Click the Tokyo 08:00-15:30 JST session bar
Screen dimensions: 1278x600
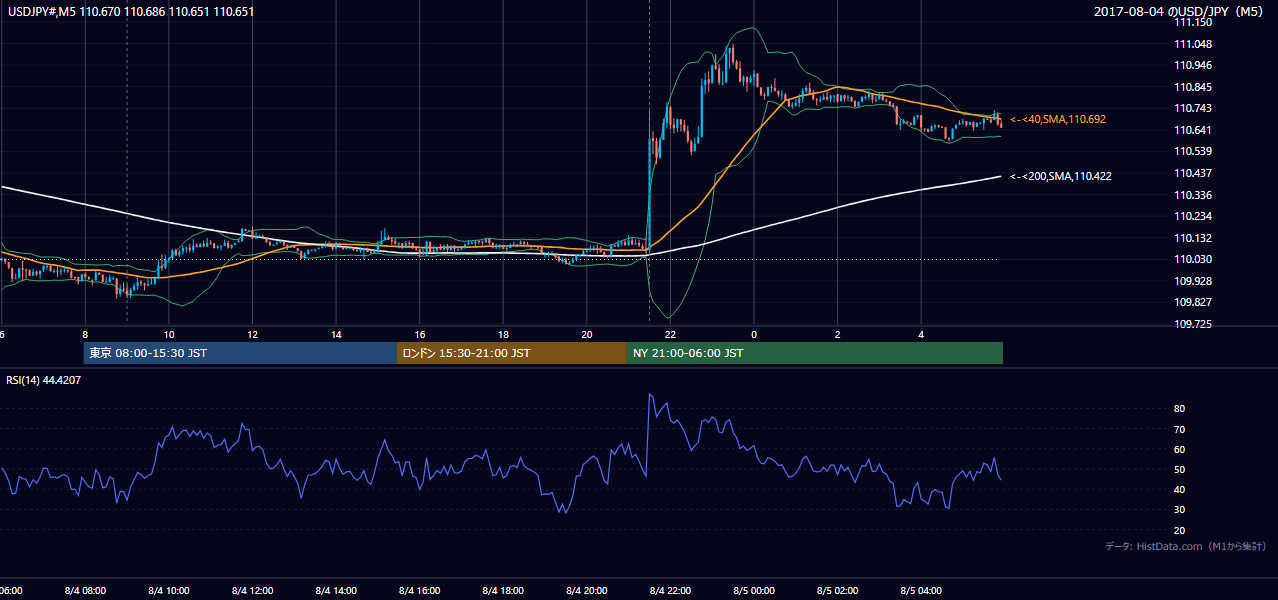pos(240,353)
